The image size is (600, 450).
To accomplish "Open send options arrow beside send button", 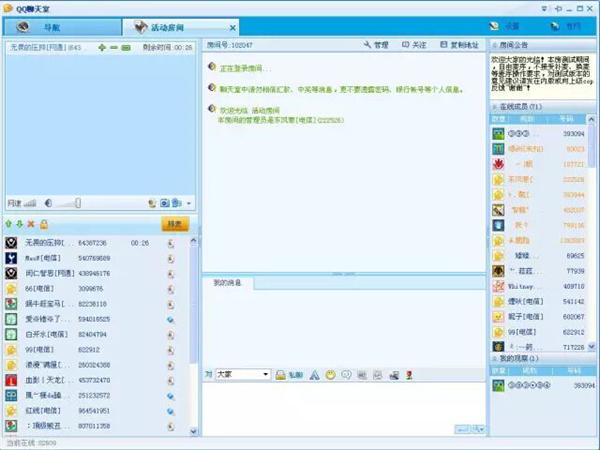I will click(x=481, y=427).
